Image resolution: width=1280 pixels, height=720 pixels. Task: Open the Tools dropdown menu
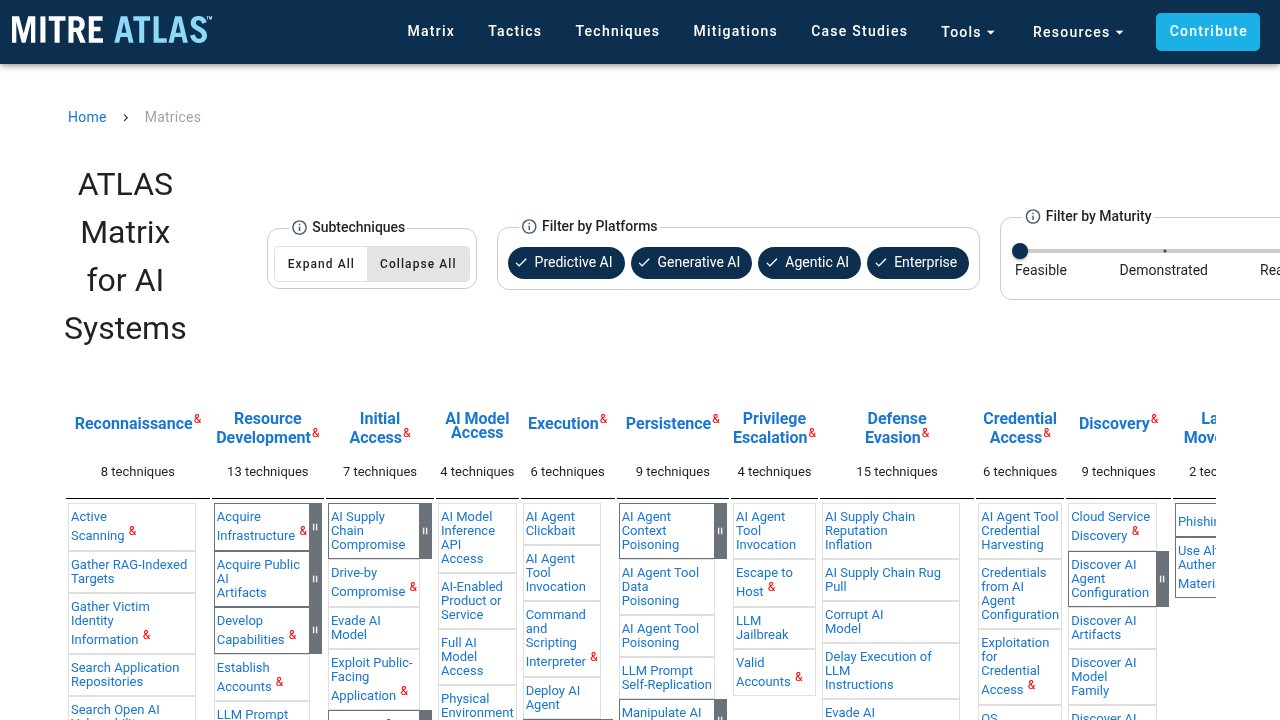coord(968,32)
